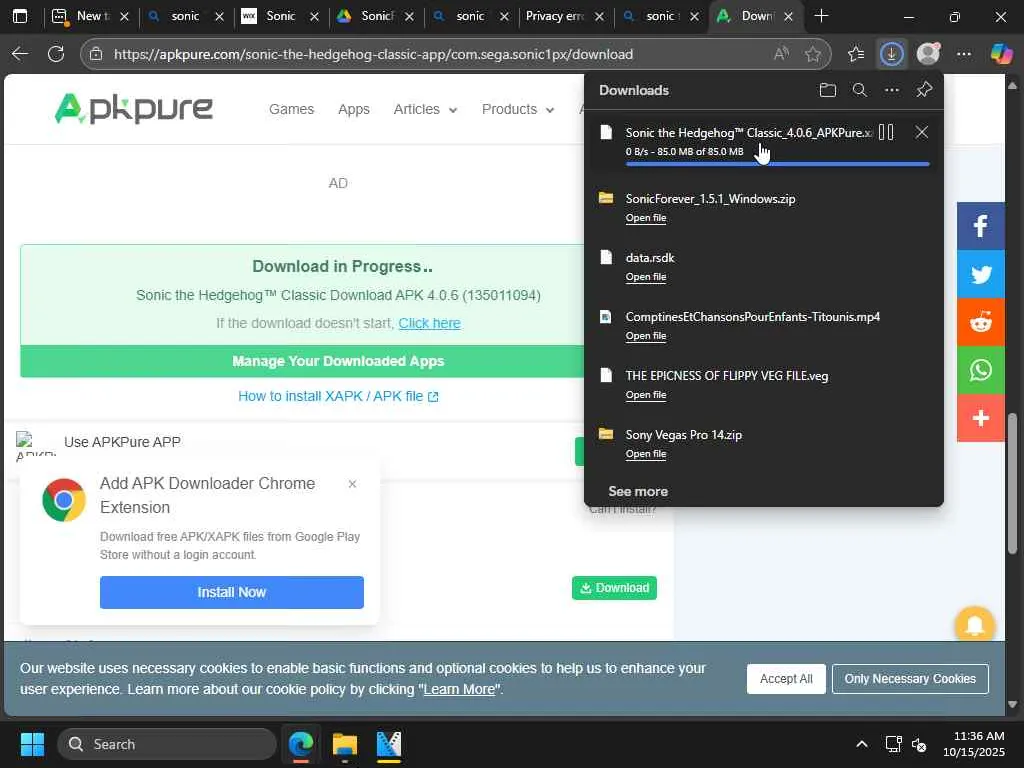Viewport: 1024px width, 768px height.
Task: Open the Edge profile avatar
Action: [928, 54]
